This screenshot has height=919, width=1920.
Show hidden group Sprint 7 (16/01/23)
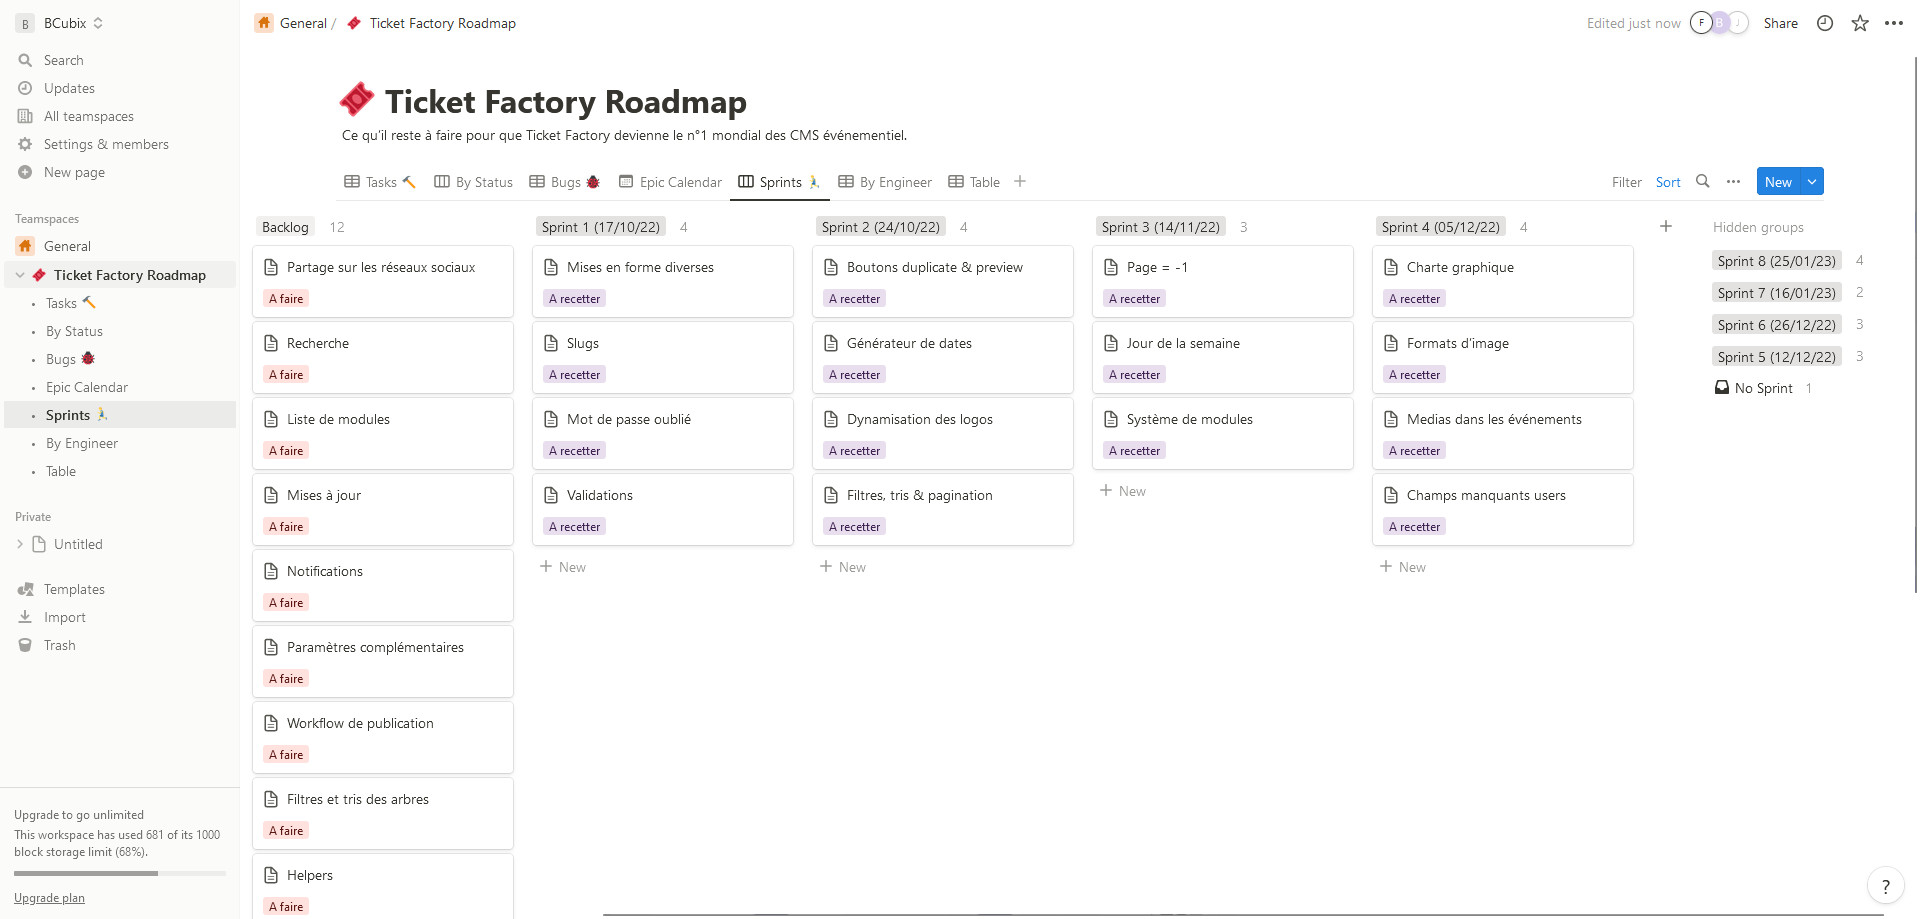coord(1777,293)
